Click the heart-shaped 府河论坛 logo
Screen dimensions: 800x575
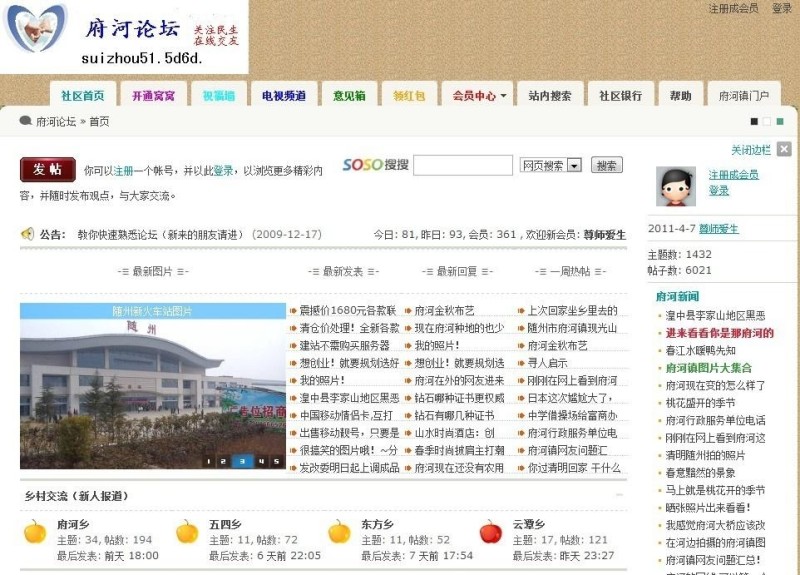(37, 28)
